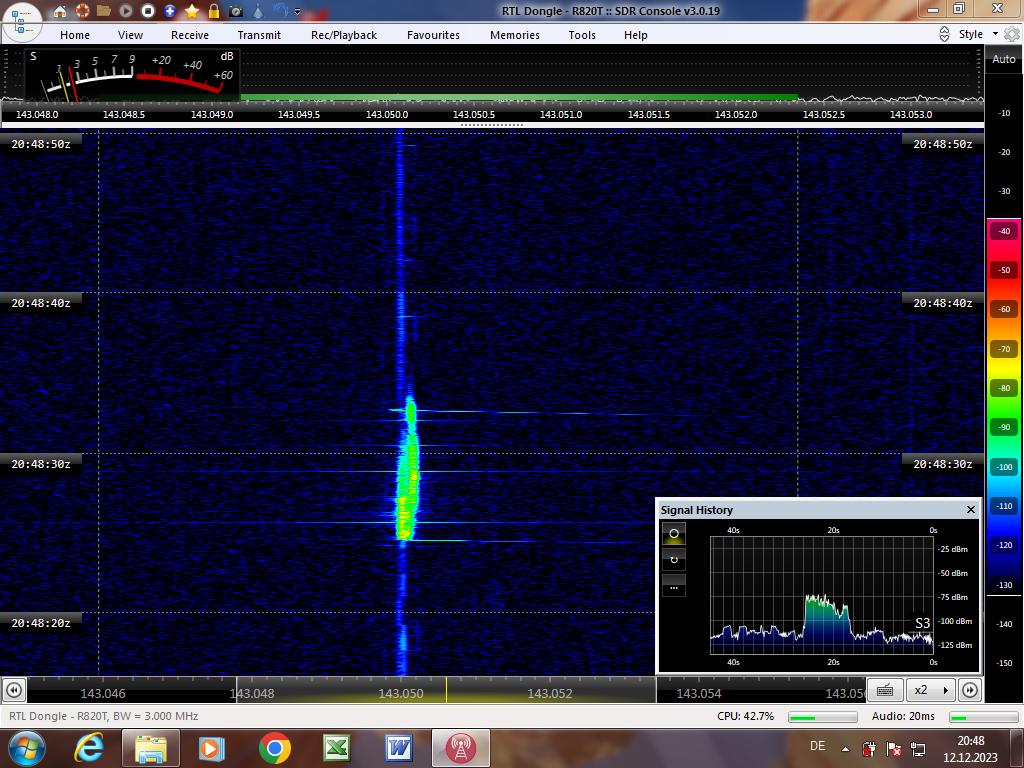The width and height of the screenshot is (1024, 768).
Task: Launch Google Chrome from taskbar
Action: [275, 748]
